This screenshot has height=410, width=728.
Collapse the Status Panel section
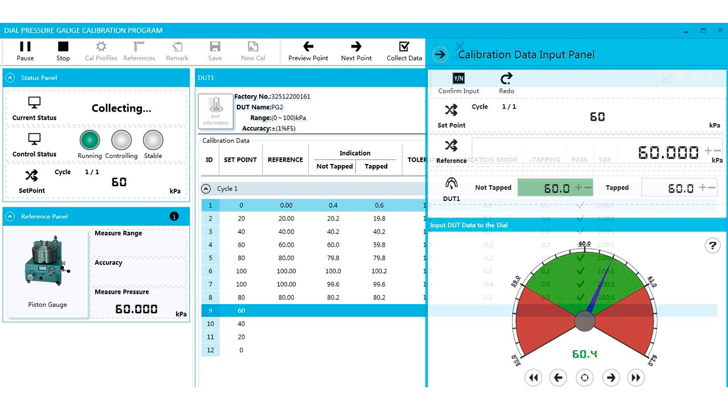tap(10, 77)
